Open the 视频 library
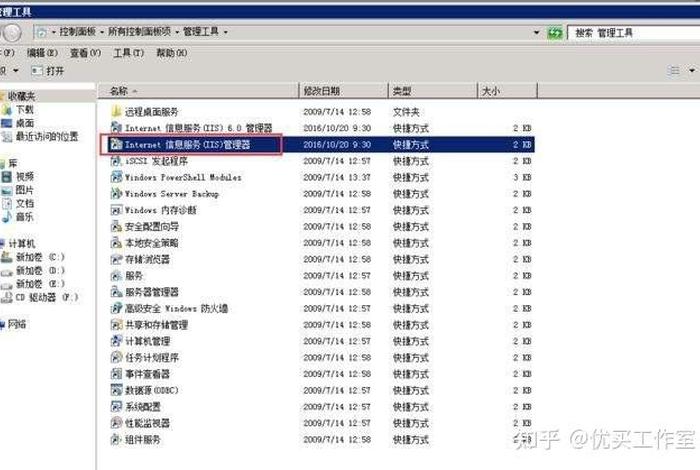Image resolution: width=700 pixels, height=470 pixels. (25, 176)
